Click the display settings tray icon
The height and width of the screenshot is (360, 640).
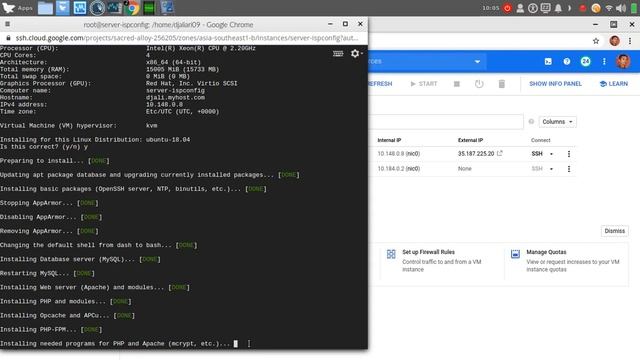[545, 8]
